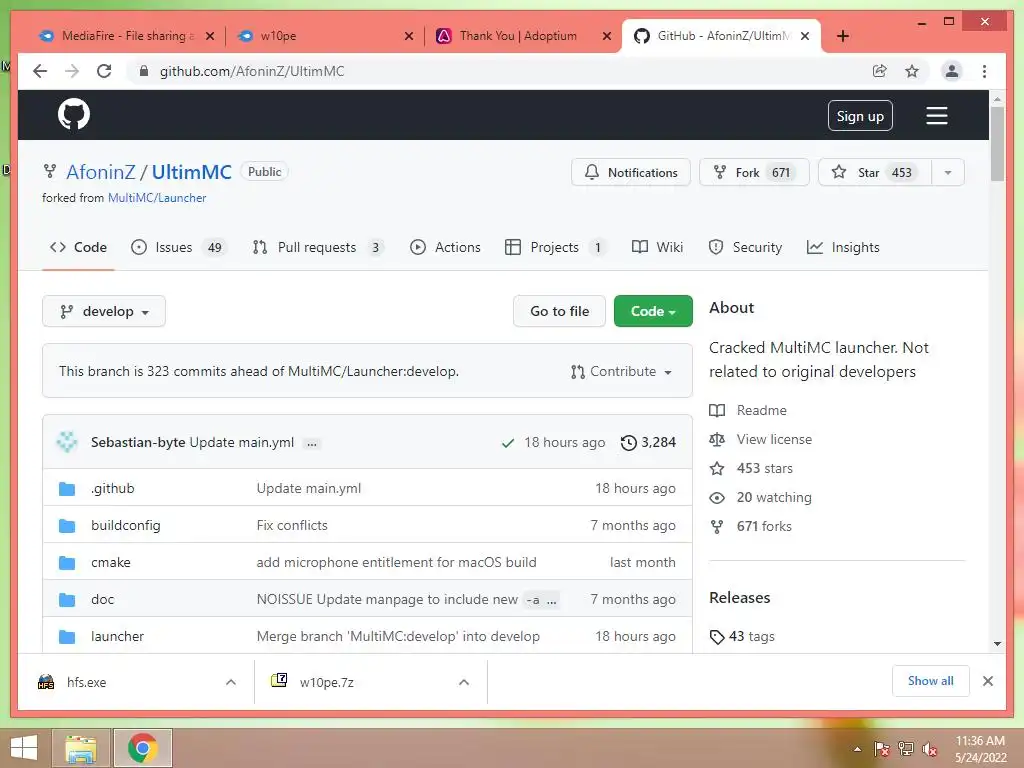This screenshot has height=768, width=1024.
Task: Open the Fix conflicts commit message
Action: point(292,526)
